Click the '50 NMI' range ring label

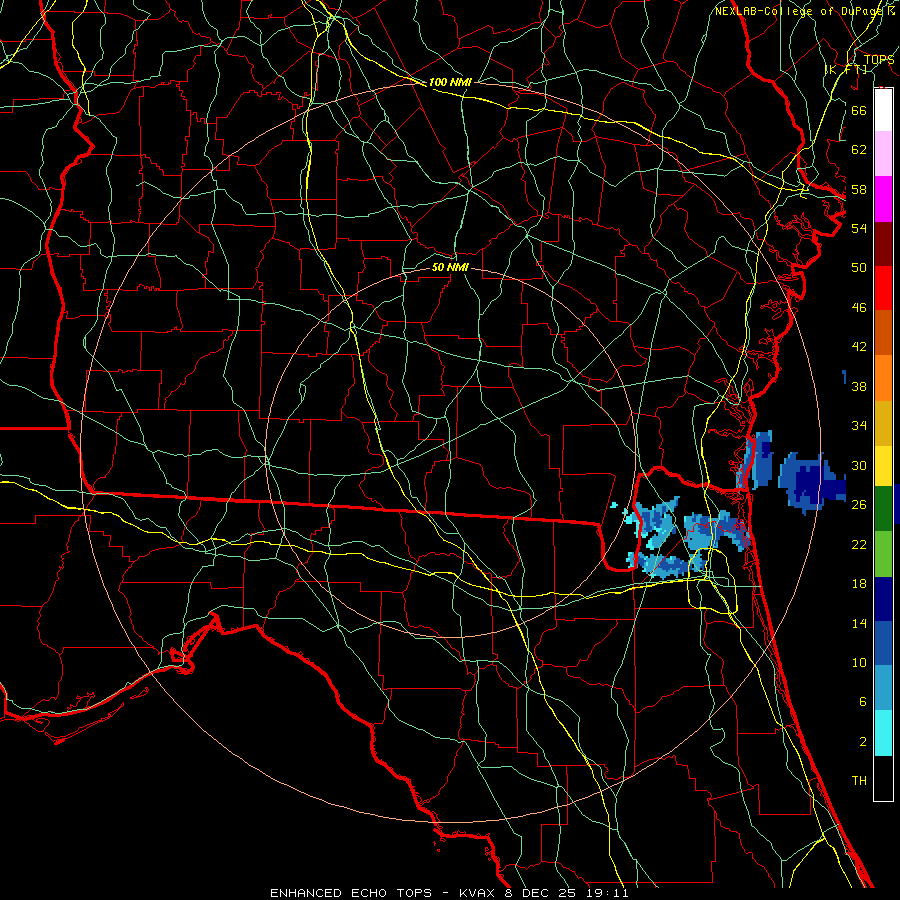coord(450,267)
